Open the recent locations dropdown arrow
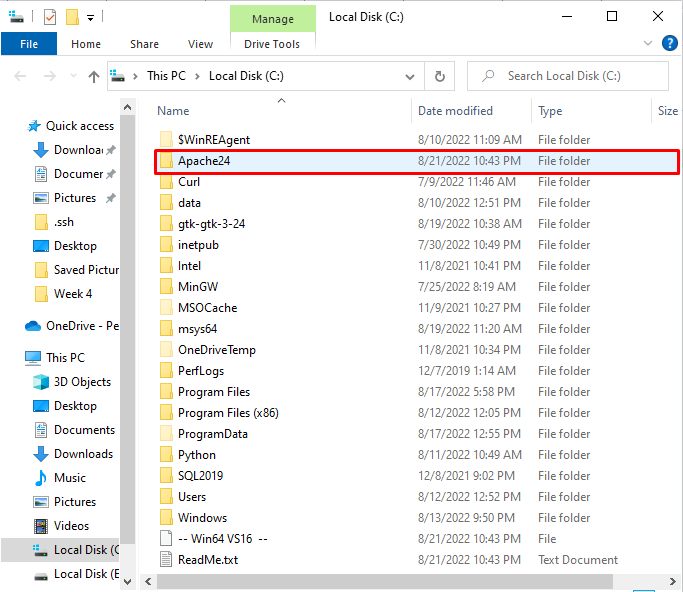The width and height of the screenshot is (683, 592). pyautogui.click(x=73, y=76)
